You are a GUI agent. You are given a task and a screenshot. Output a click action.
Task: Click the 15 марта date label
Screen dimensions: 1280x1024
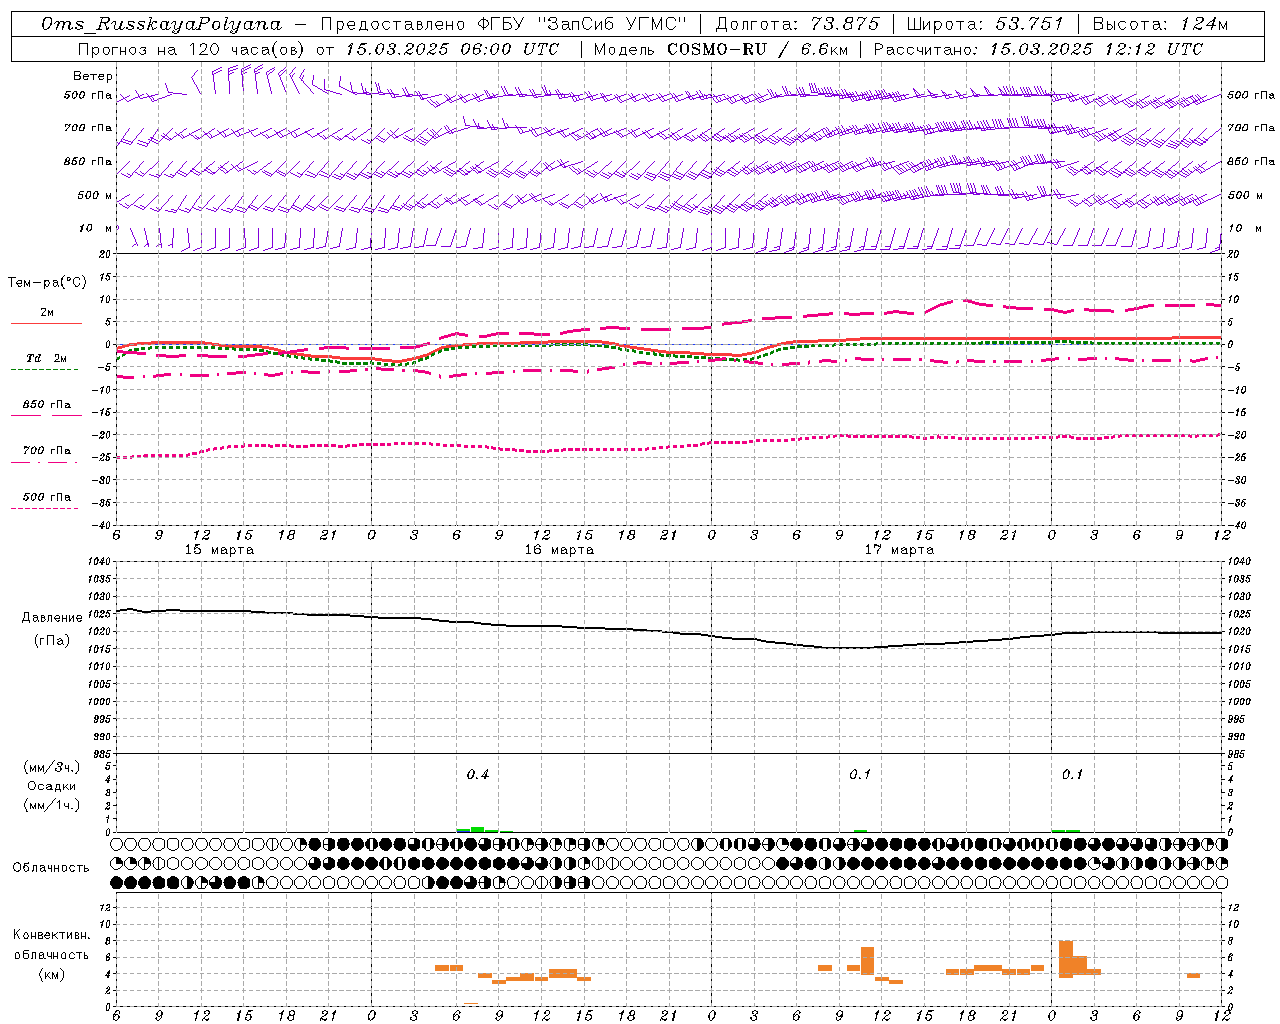pos(219,550)
